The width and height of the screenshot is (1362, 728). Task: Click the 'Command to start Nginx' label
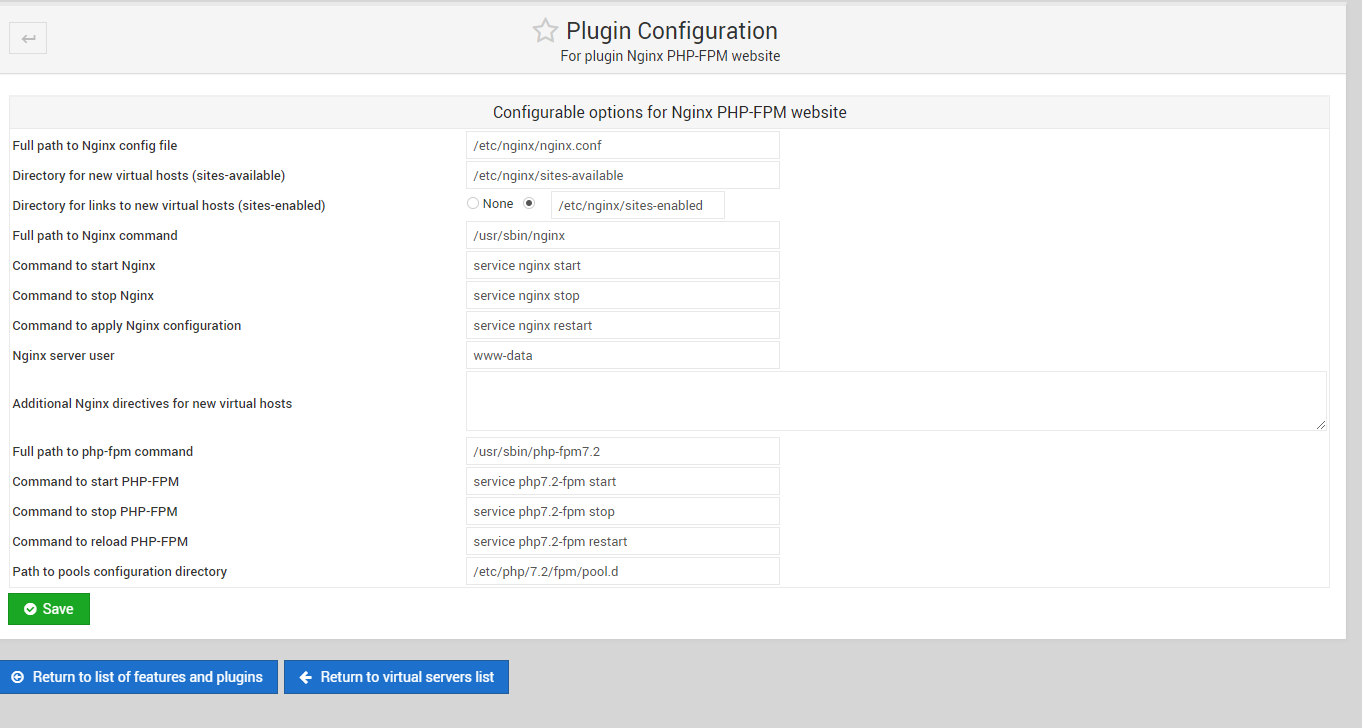tap(84, 266)
